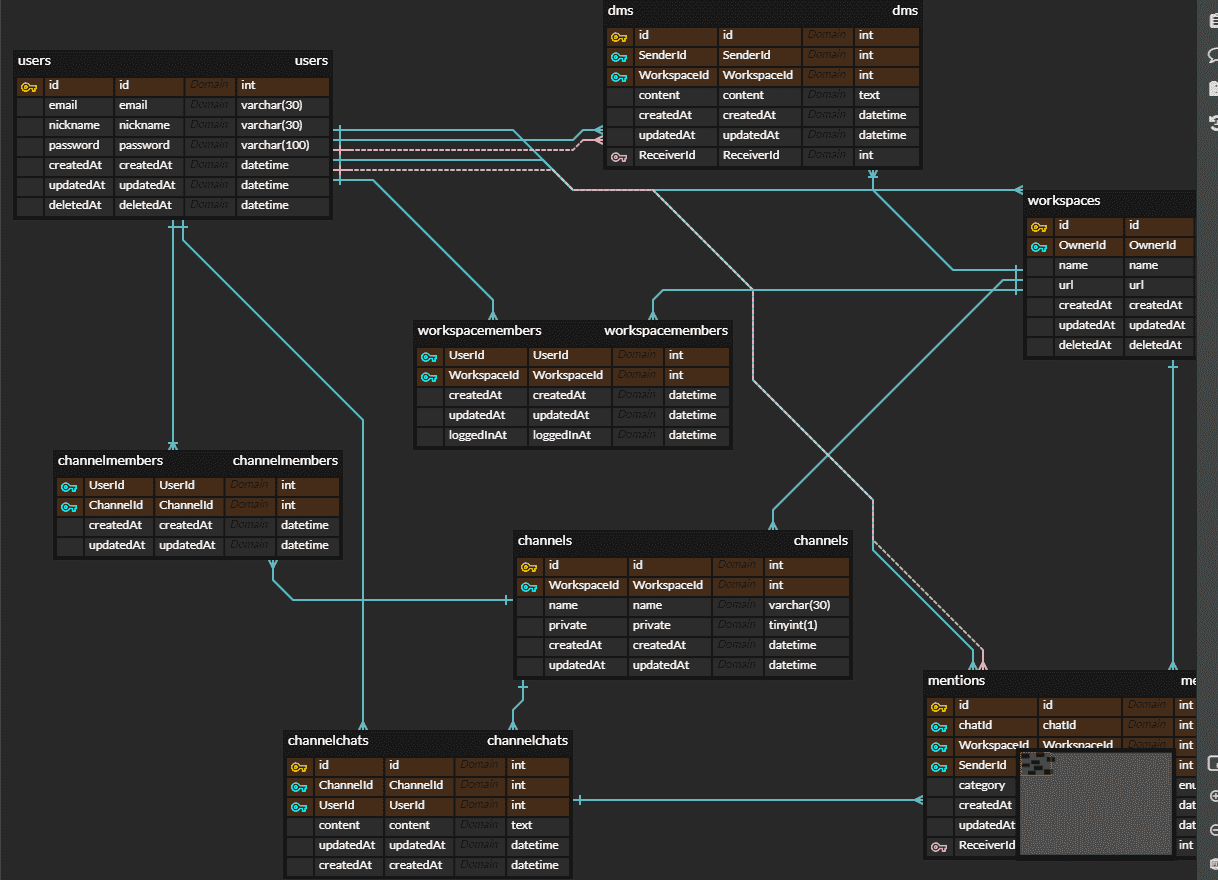1218x880 pixels.
Task: Click the pink ReceiverId key icon in dms
Action: [x=619, y=156]
